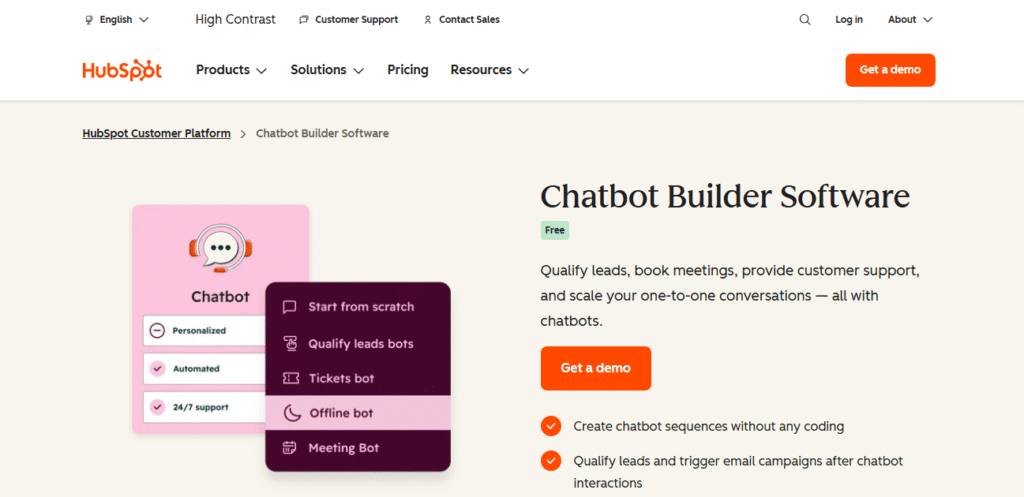1024x497 pixels.
Task: Click the 'Automated' label text
Action: pyautogui.click(x=196, y=369)
